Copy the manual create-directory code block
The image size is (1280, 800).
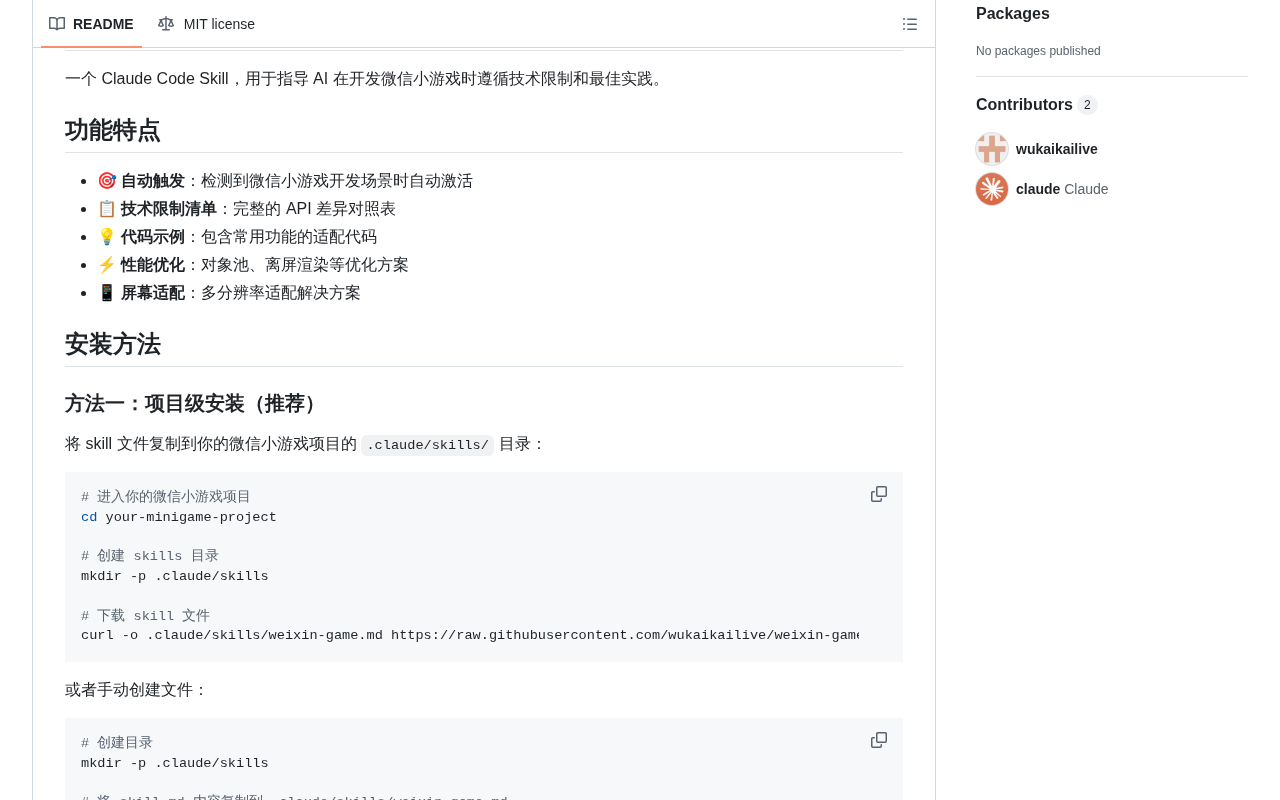(879, 740)
